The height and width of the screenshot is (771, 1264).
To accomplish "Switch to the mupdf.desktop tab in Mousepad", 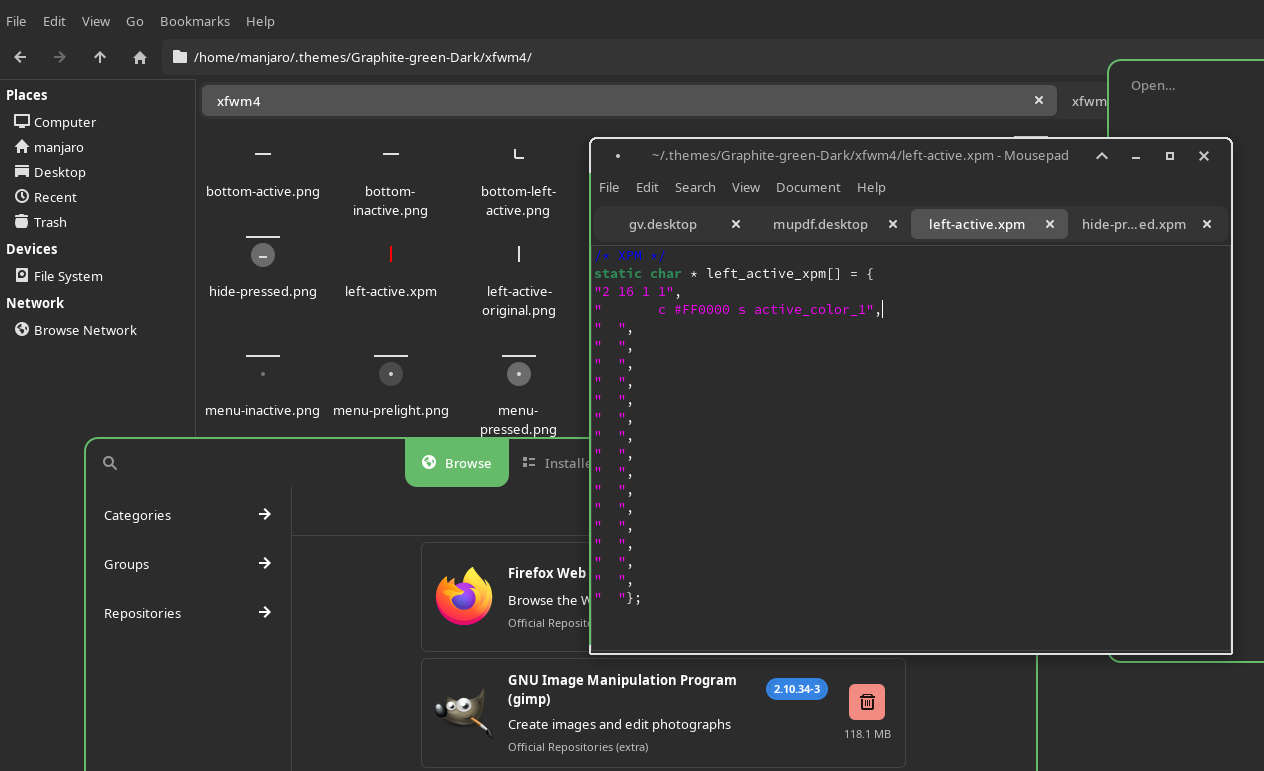I will 820,224.
